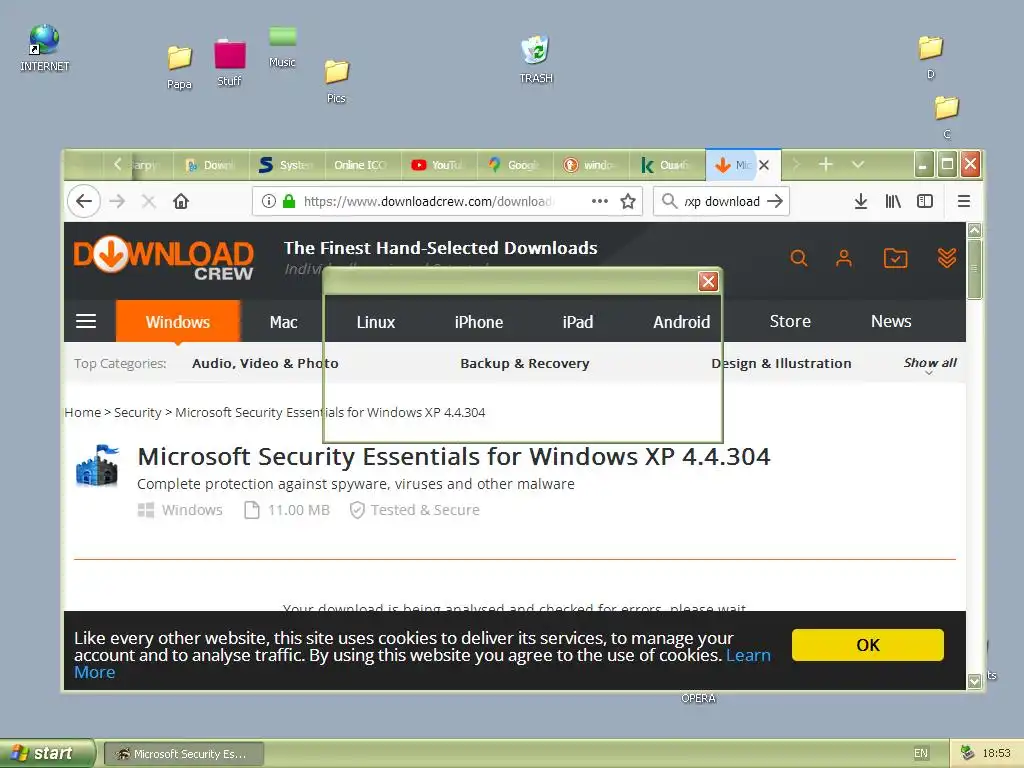The image size is (1024, 768).
Task: Click the Windows XP start button
Action: (x=47, y=753)
